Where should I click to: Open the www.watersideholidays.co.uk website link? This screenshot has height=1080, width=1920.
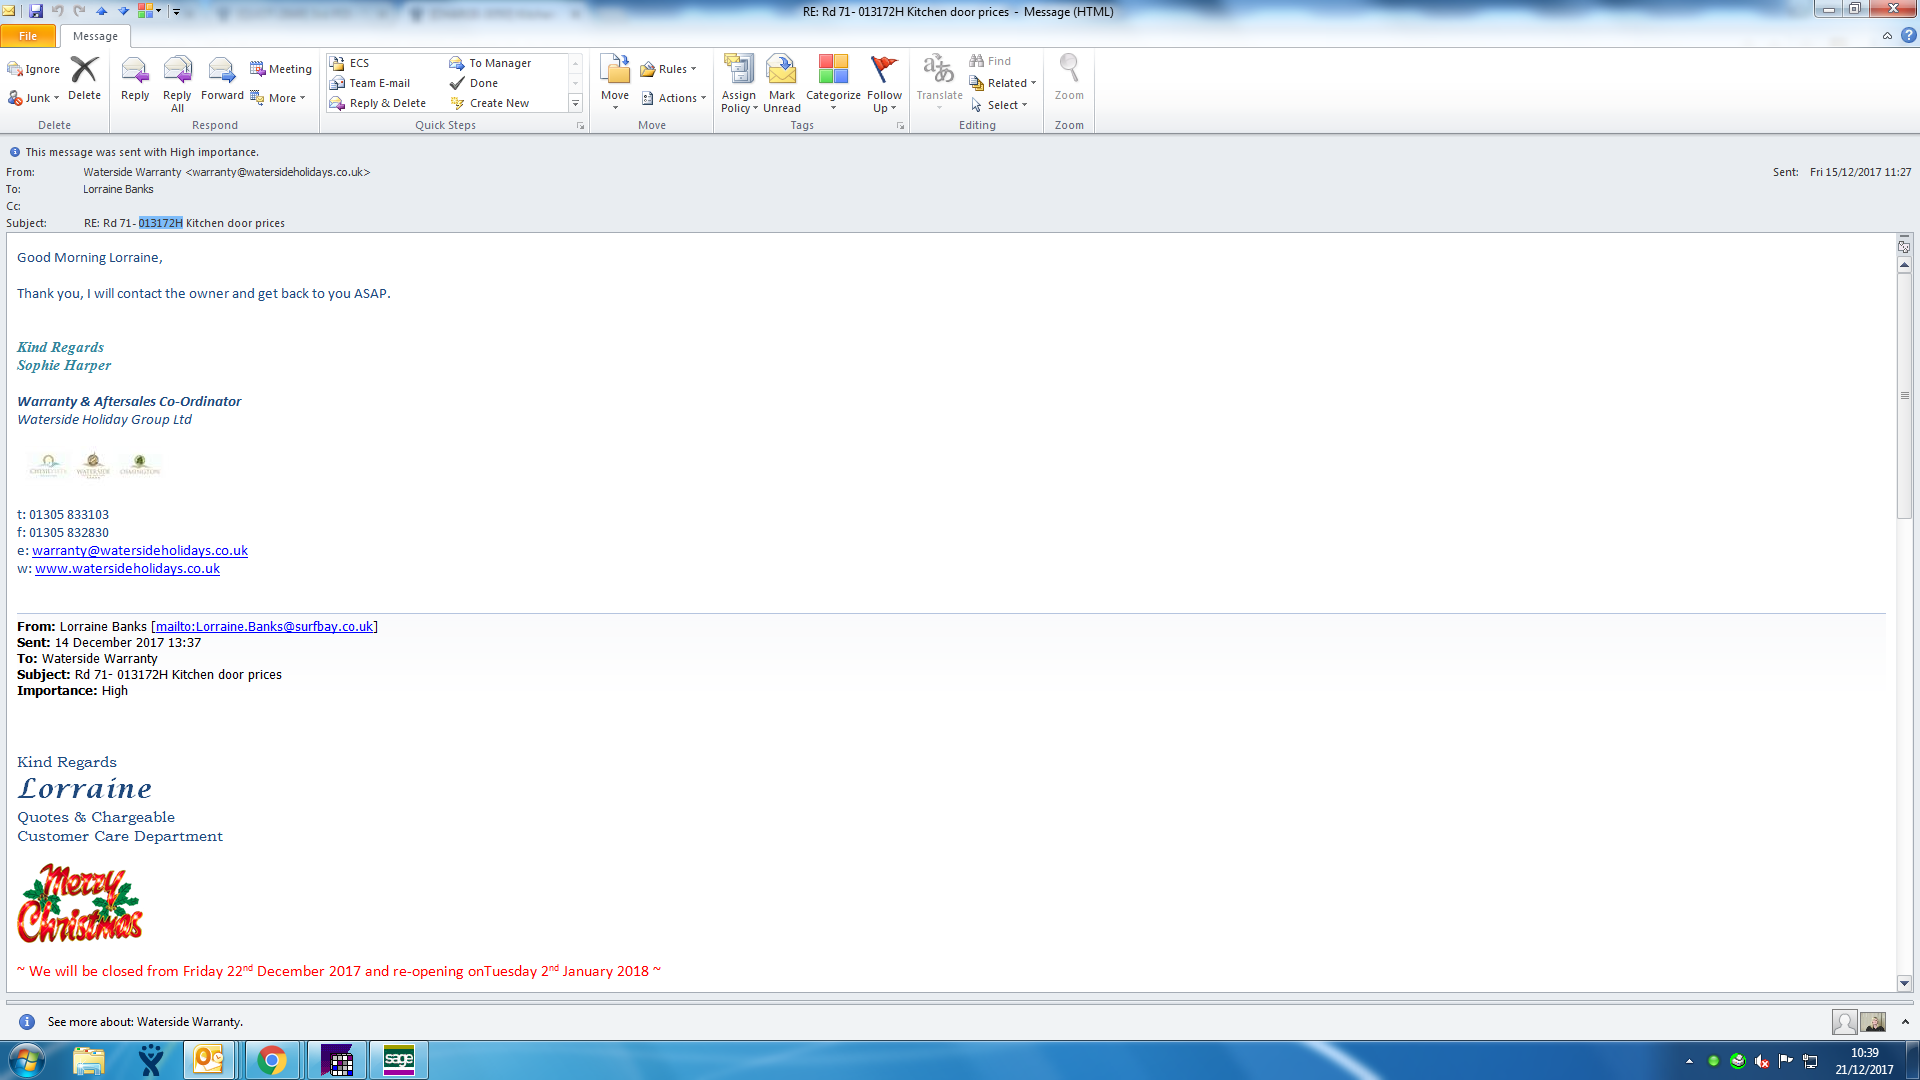127,569
